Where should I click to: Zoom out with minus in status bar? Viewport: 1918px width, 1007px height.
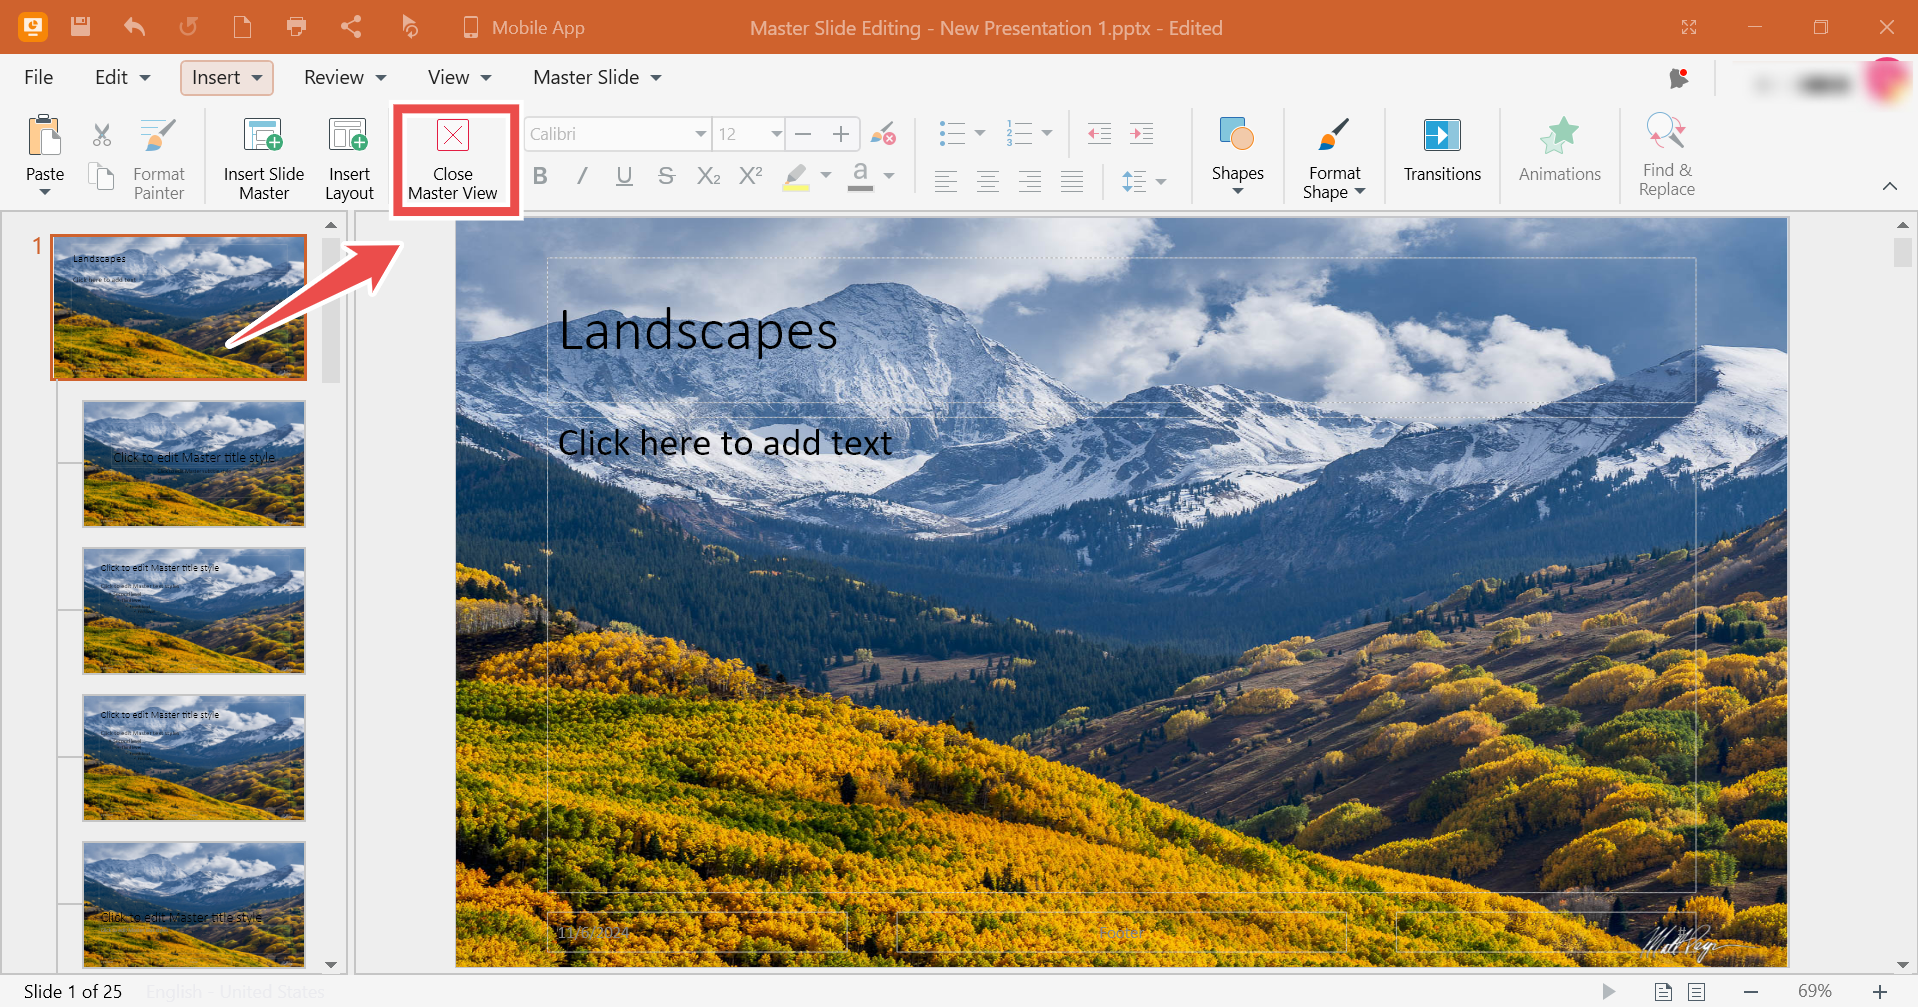[x=1751, y=991]
